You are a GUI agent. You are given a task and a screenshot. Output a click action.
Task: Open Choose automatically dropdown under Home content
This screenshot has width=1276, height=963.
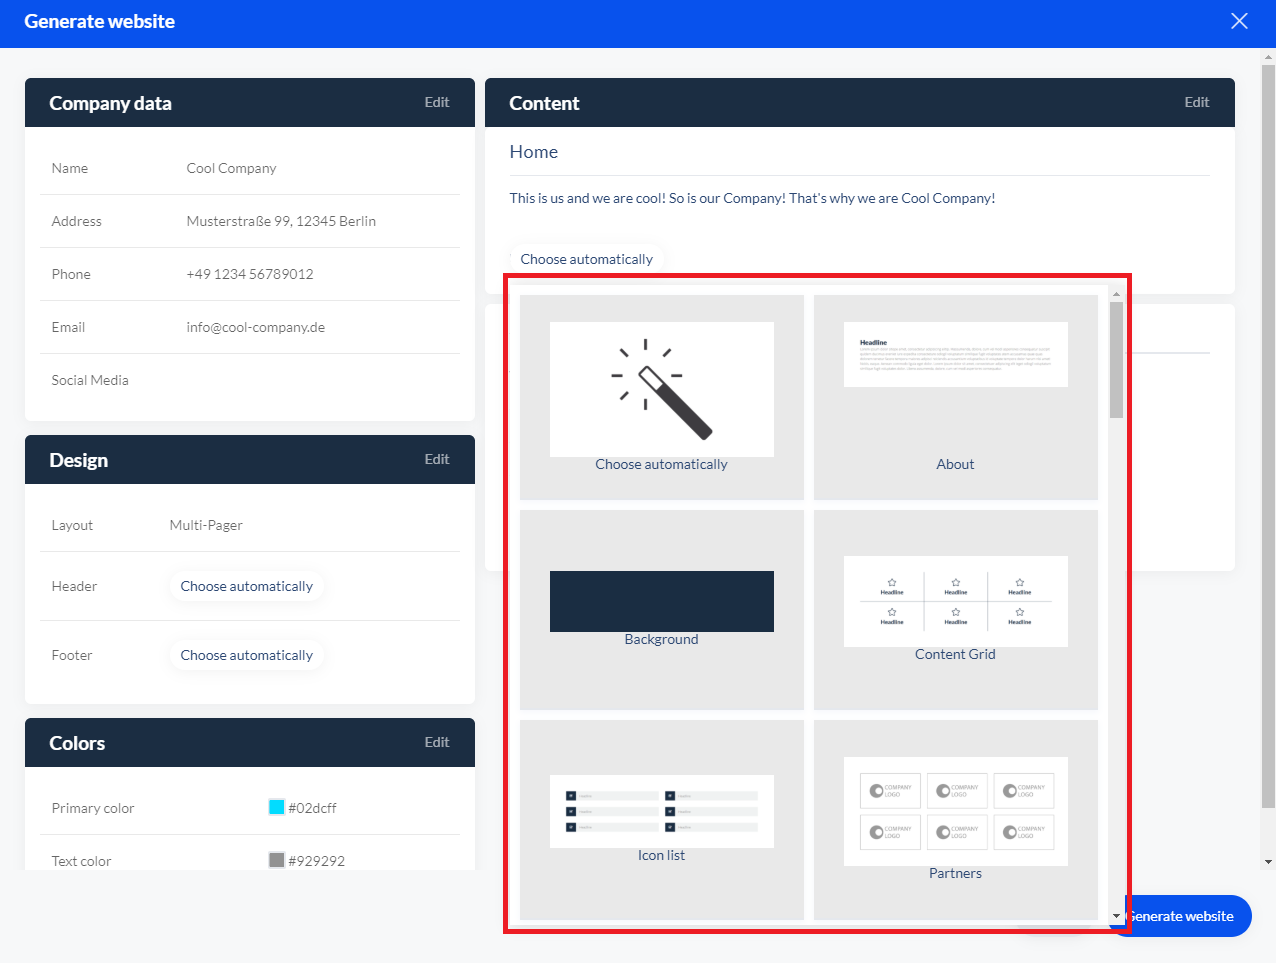586,259
